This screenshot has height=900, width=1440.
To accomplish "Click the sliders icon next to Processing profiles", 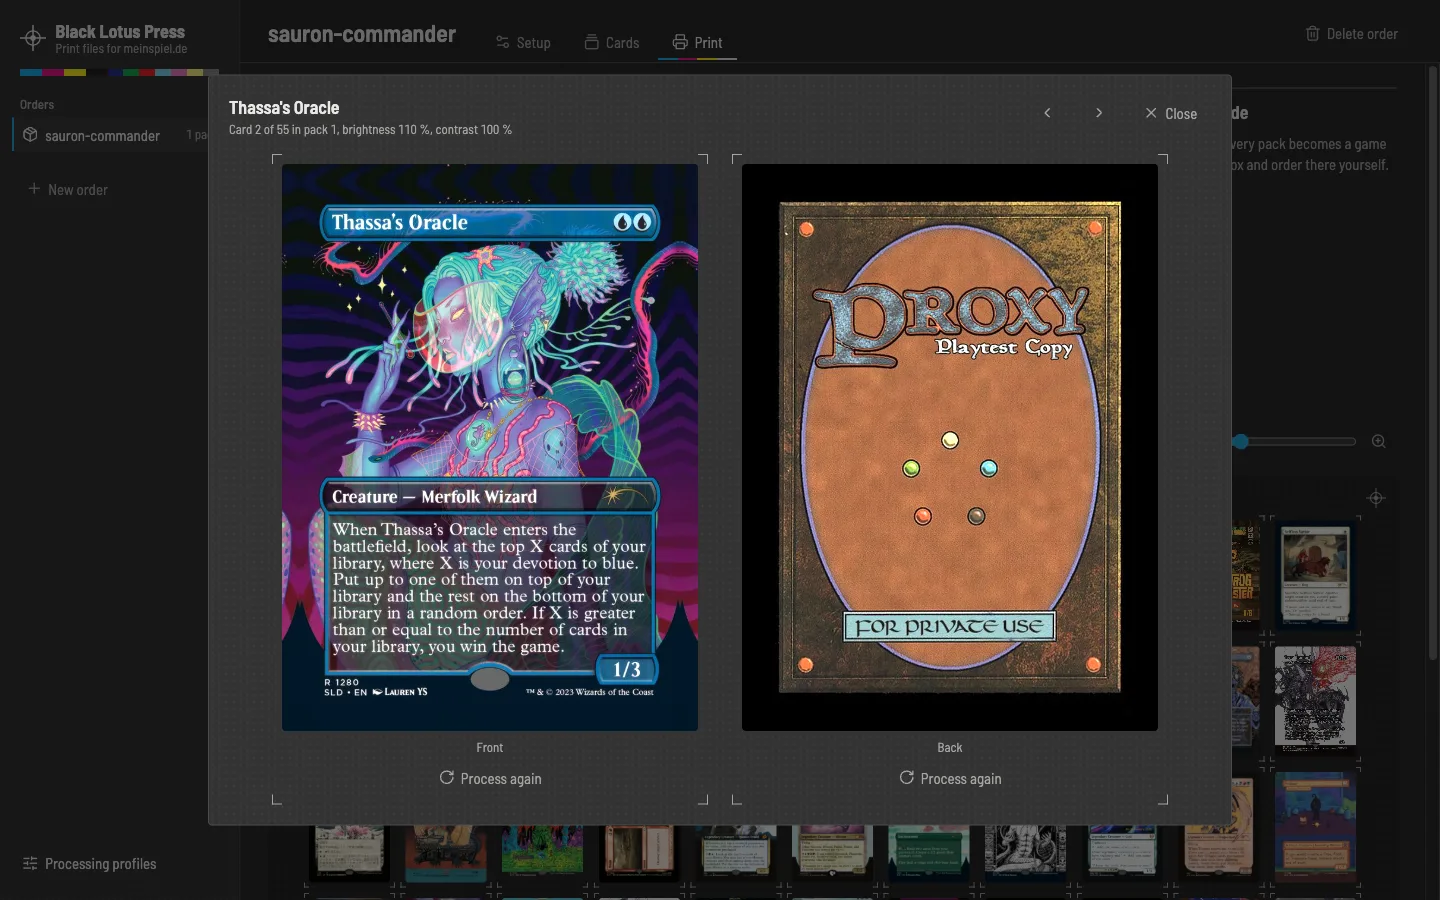I will 30,863.
